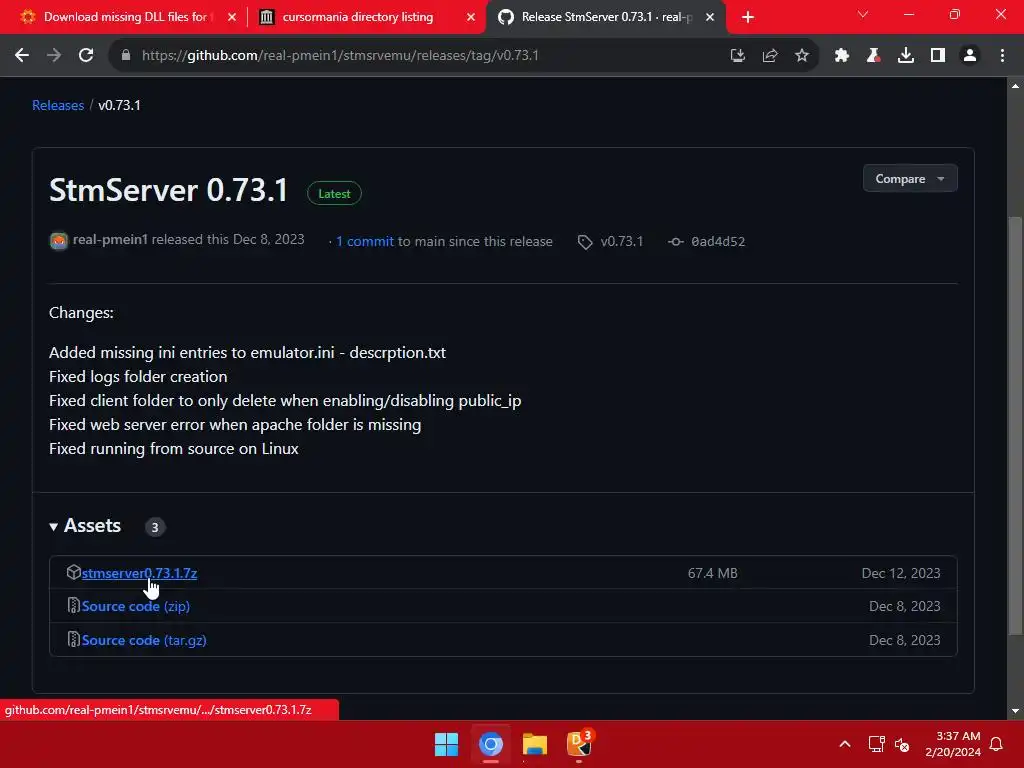Open commit 0ad4d52 link

coord(718,241)
